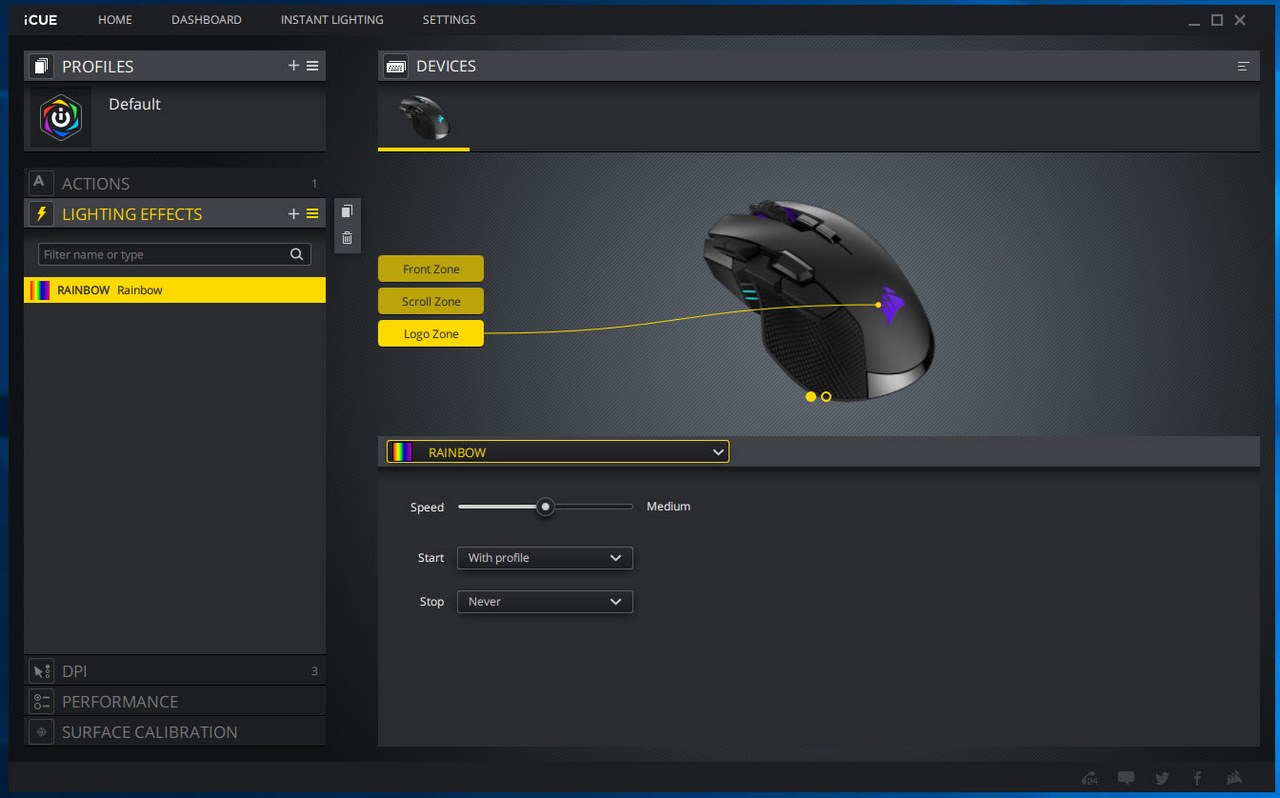Select the Scroll Zone button
The width and height of the screenshot is (1280, 798).
431,301
